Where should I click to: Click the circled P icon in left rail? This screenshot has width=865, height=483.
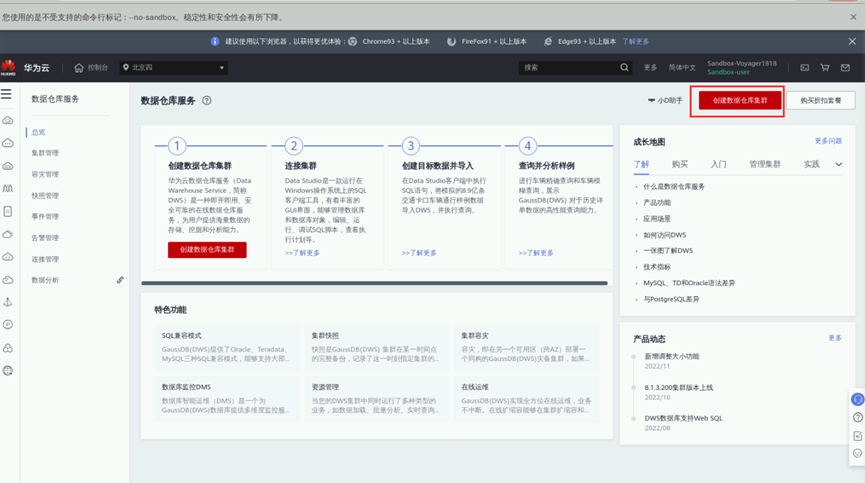[x=8, y=325]
